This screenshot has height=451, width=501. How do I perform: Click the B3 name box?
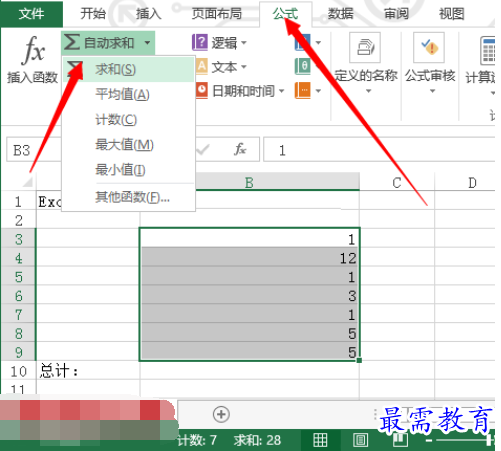tap(34, 150)
